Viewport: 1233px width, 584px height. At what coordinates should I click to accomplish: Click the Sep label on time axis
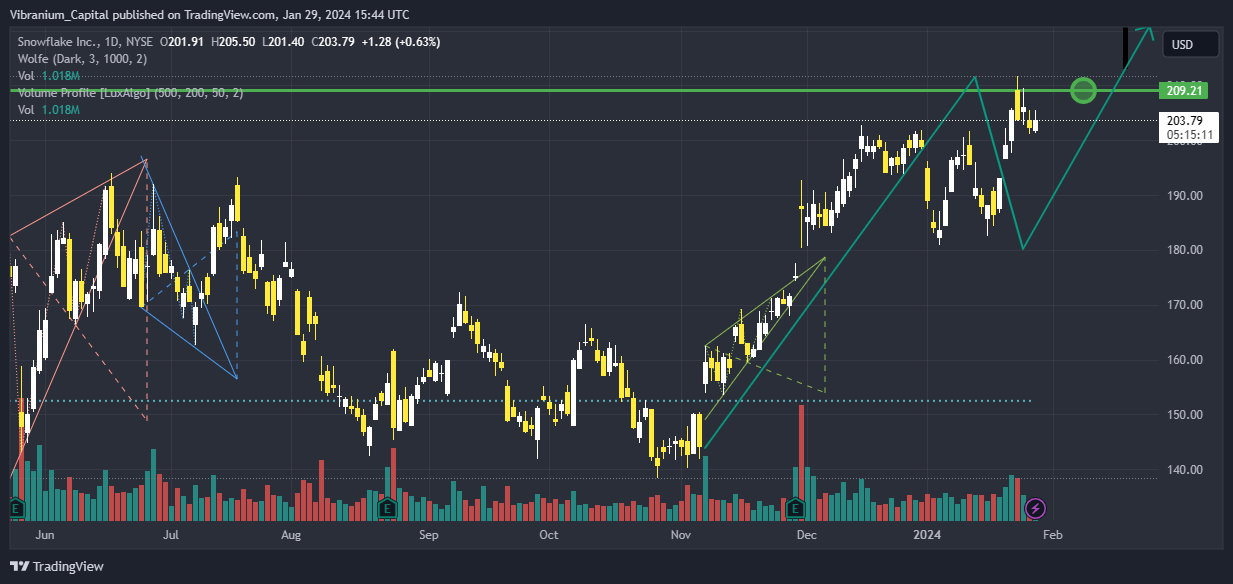click(x=428, y=535)
